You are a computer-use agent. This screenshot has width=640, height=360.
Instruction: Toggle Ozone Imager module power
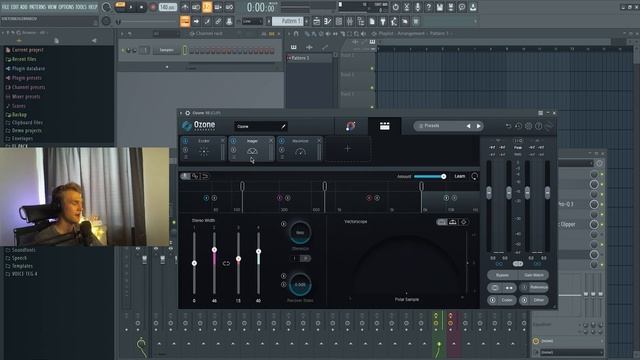[x=233, y=141]
